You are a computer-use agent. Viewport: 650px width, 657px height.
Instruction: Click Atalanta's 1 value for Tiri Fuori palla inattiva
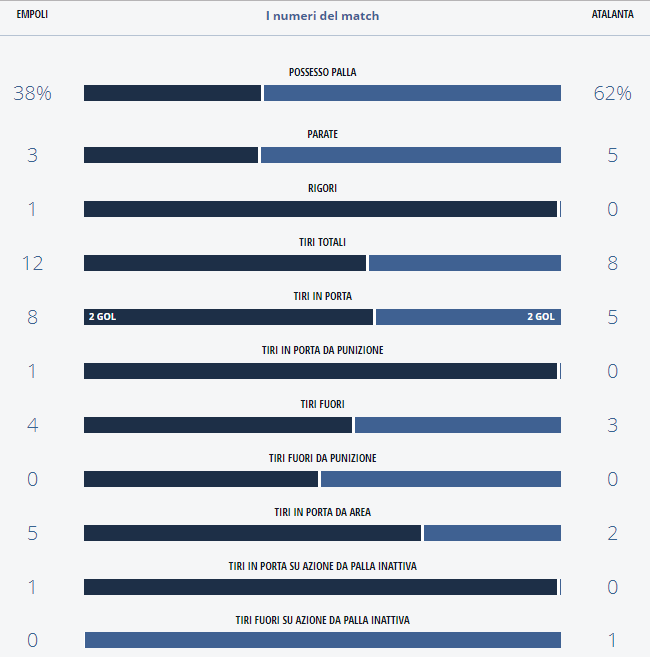(612, 641)
